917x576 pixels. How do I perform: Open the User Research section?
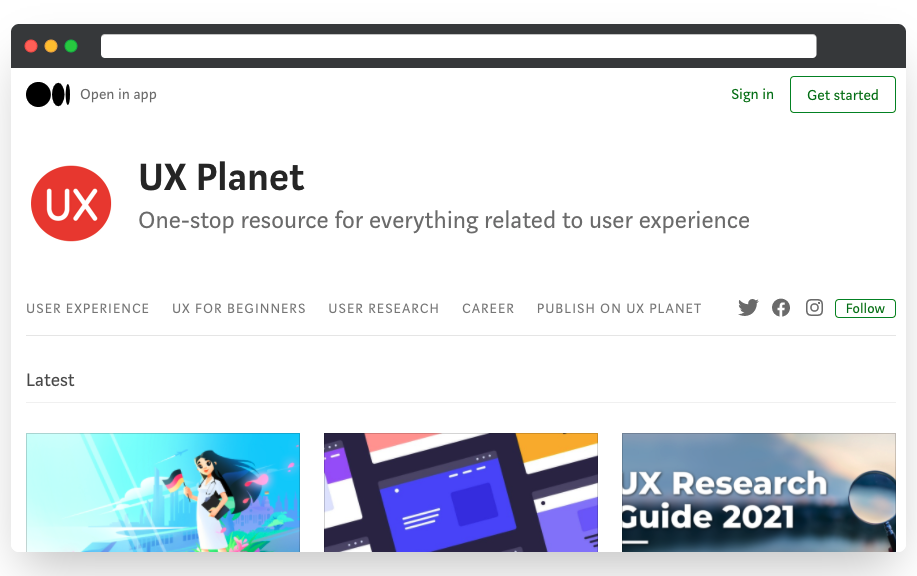pyautogui.click(x=384, y=309)
